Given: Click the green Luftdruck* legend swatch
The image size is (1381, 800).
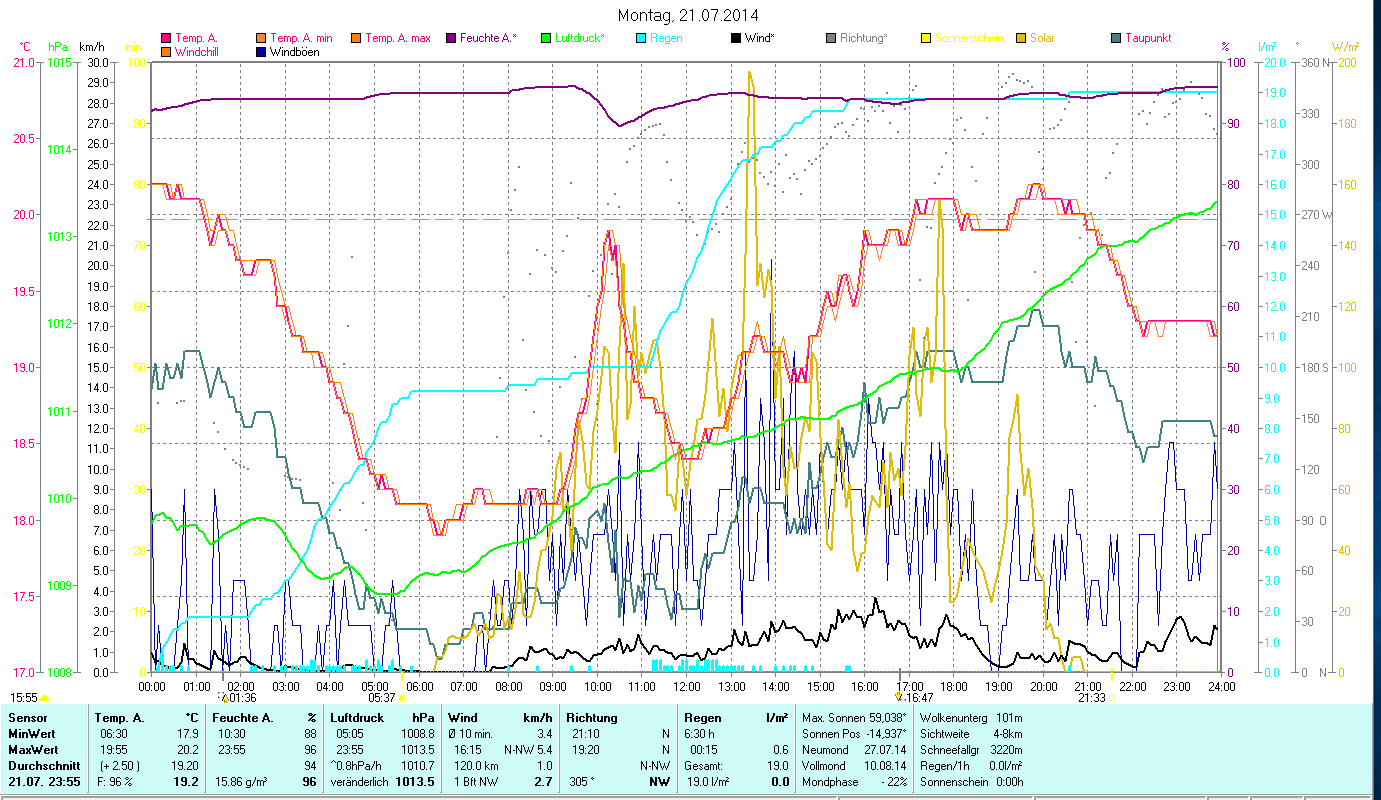Looking at the screenshot, I should click(546, 39).
